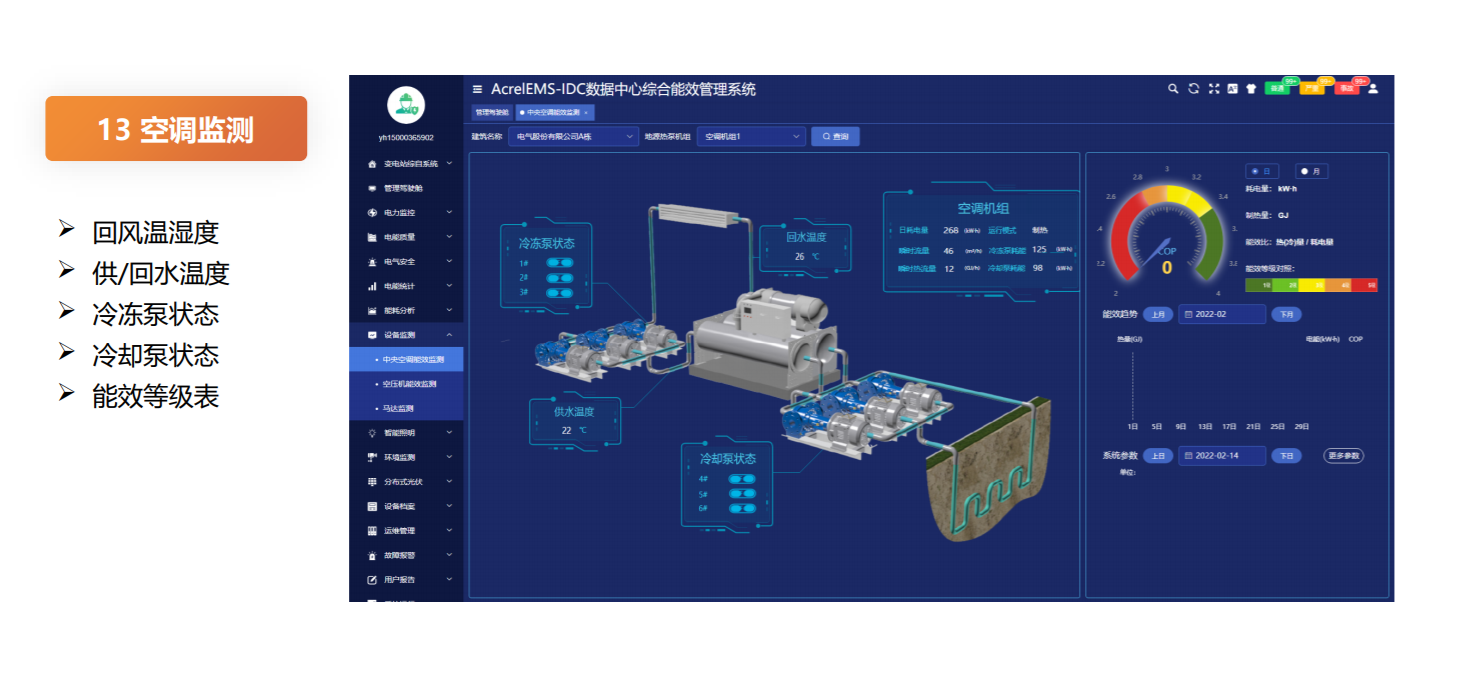Click the alarm icon of 电气安全
Viewport: 1458px width, 681px height.
point(372,261)
